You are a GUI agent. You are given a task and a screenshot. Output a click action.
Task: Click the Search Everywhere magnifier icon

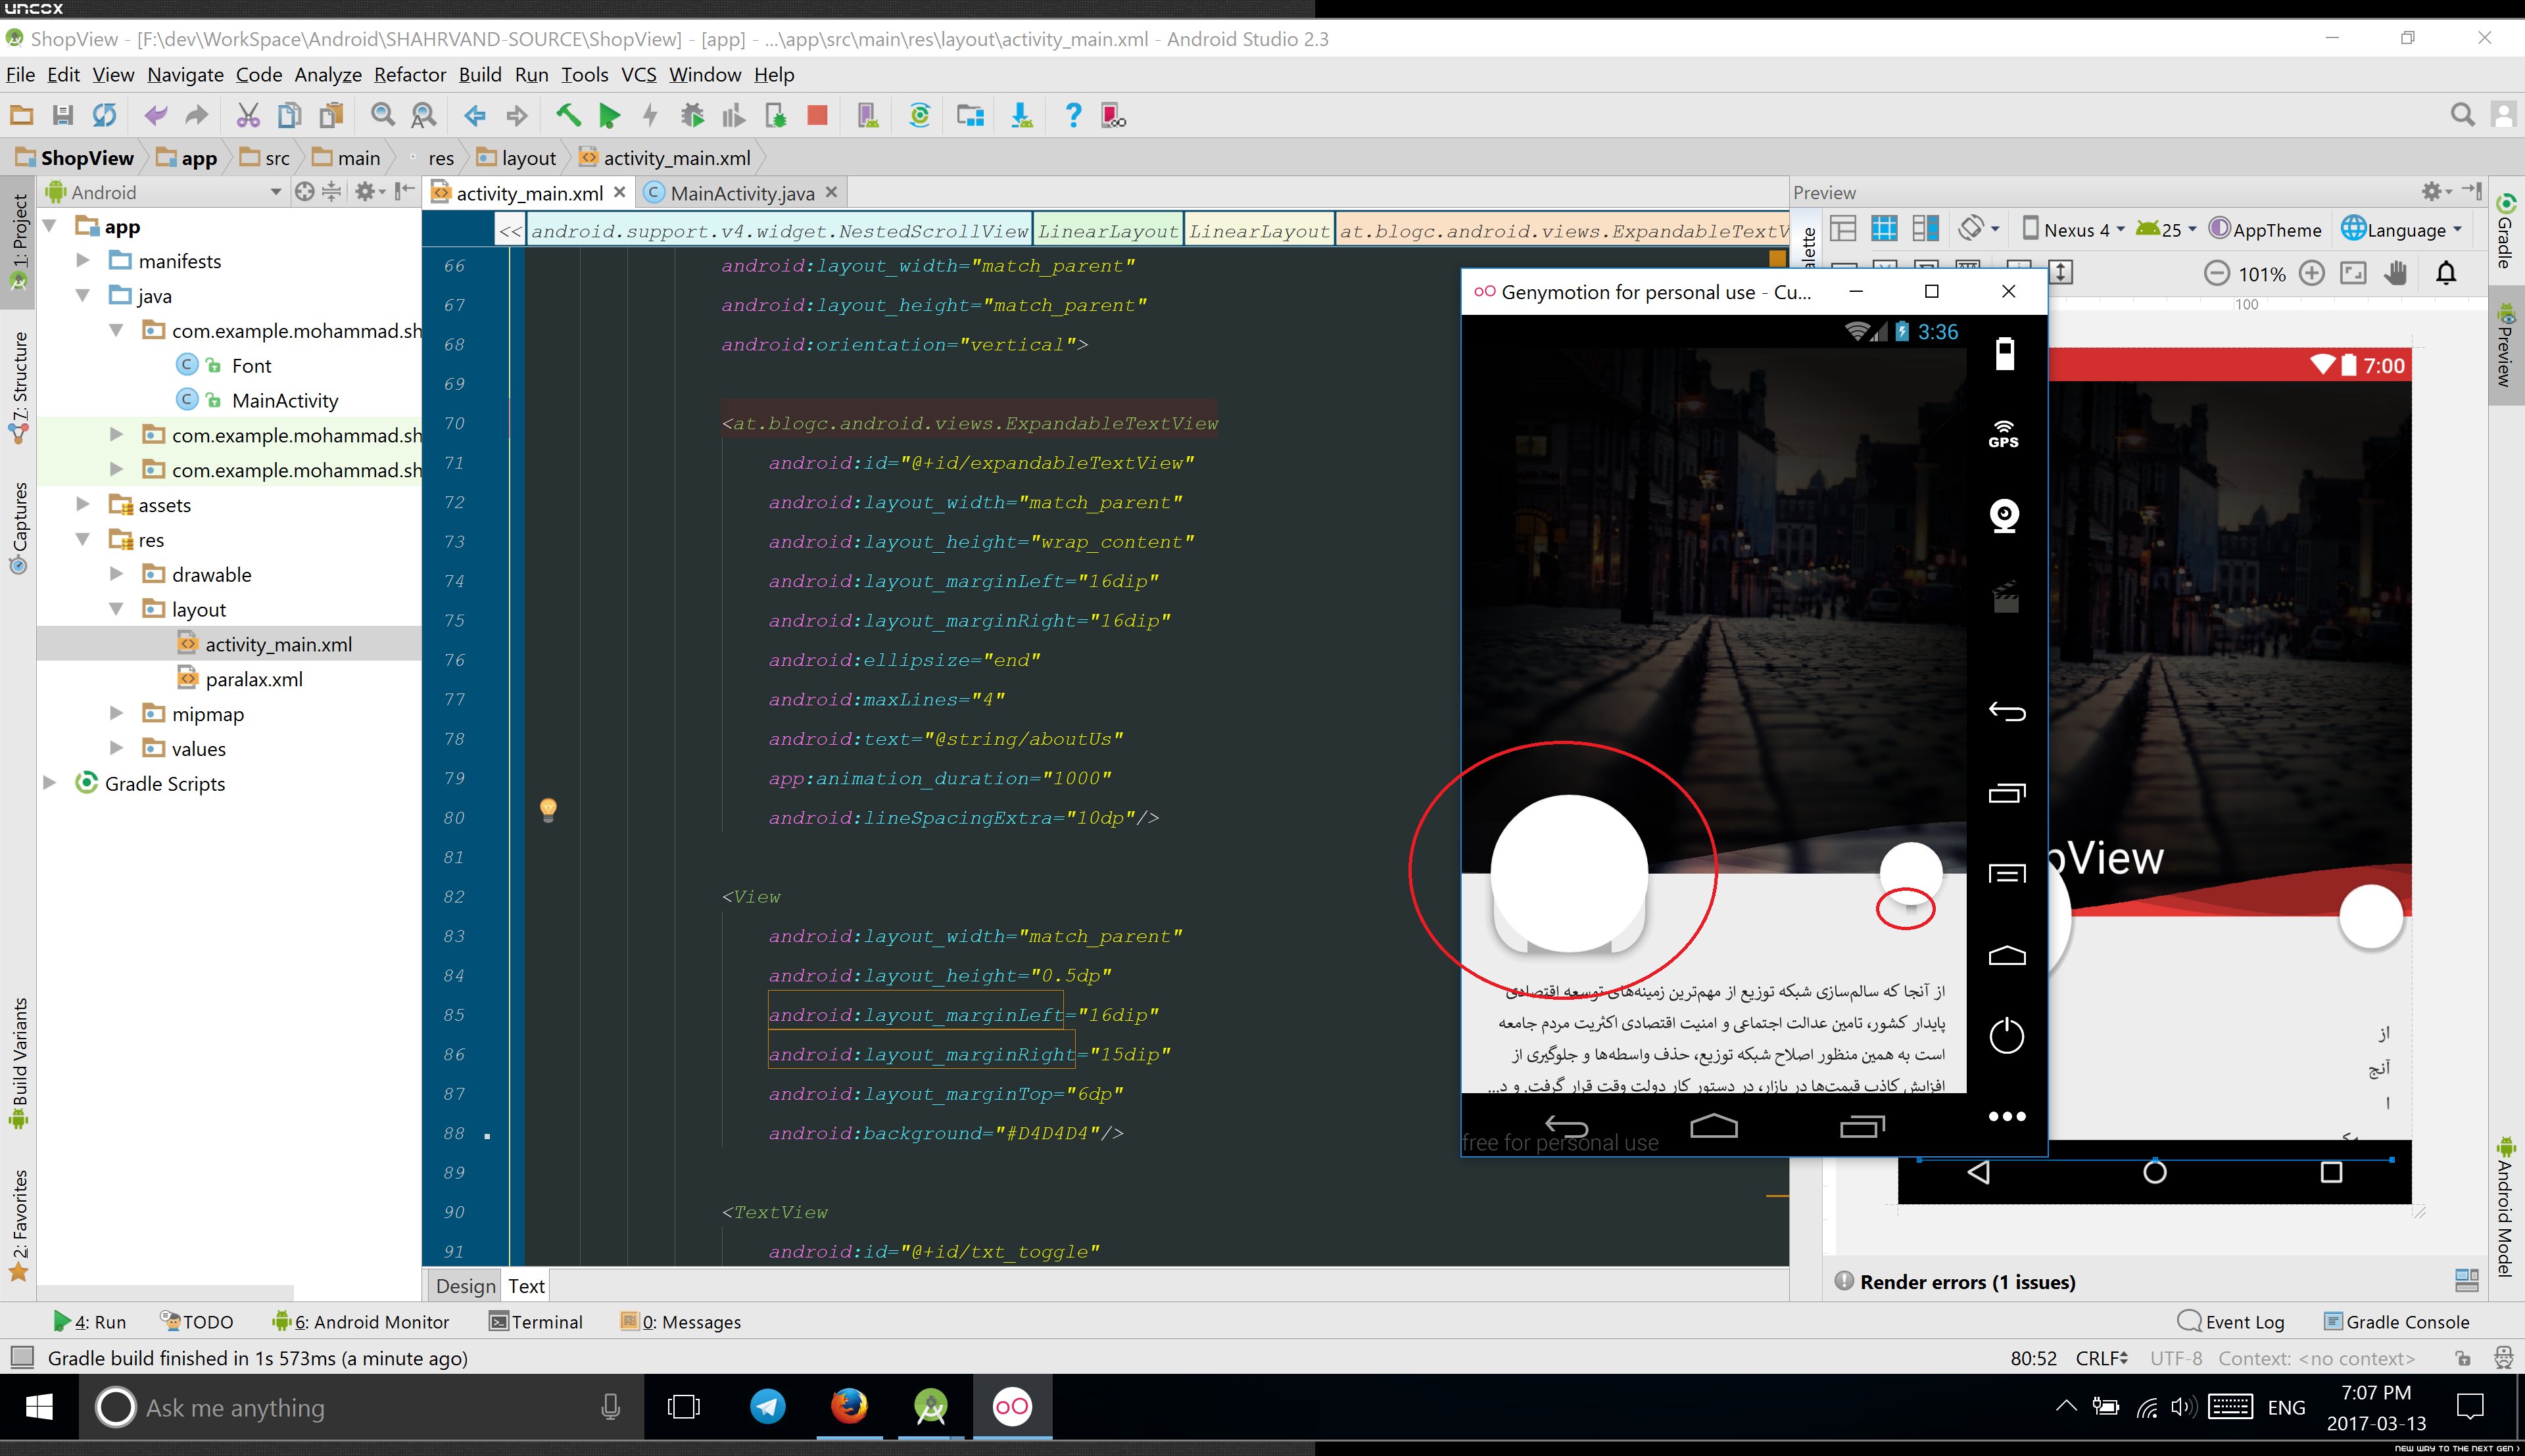(x=2462, y=115)
